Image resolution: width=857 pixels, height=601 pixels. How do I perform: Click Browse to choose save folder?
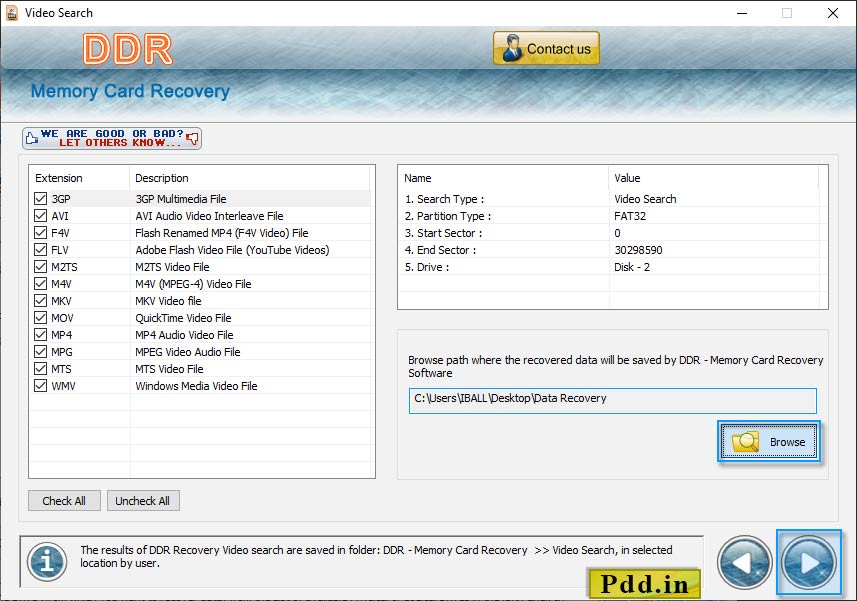(768, 441)
